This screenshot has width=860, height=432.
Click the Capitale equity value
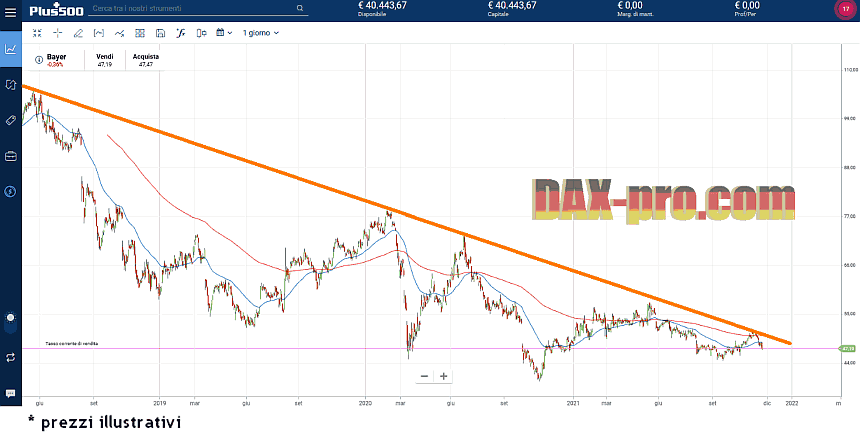[512, 5]
